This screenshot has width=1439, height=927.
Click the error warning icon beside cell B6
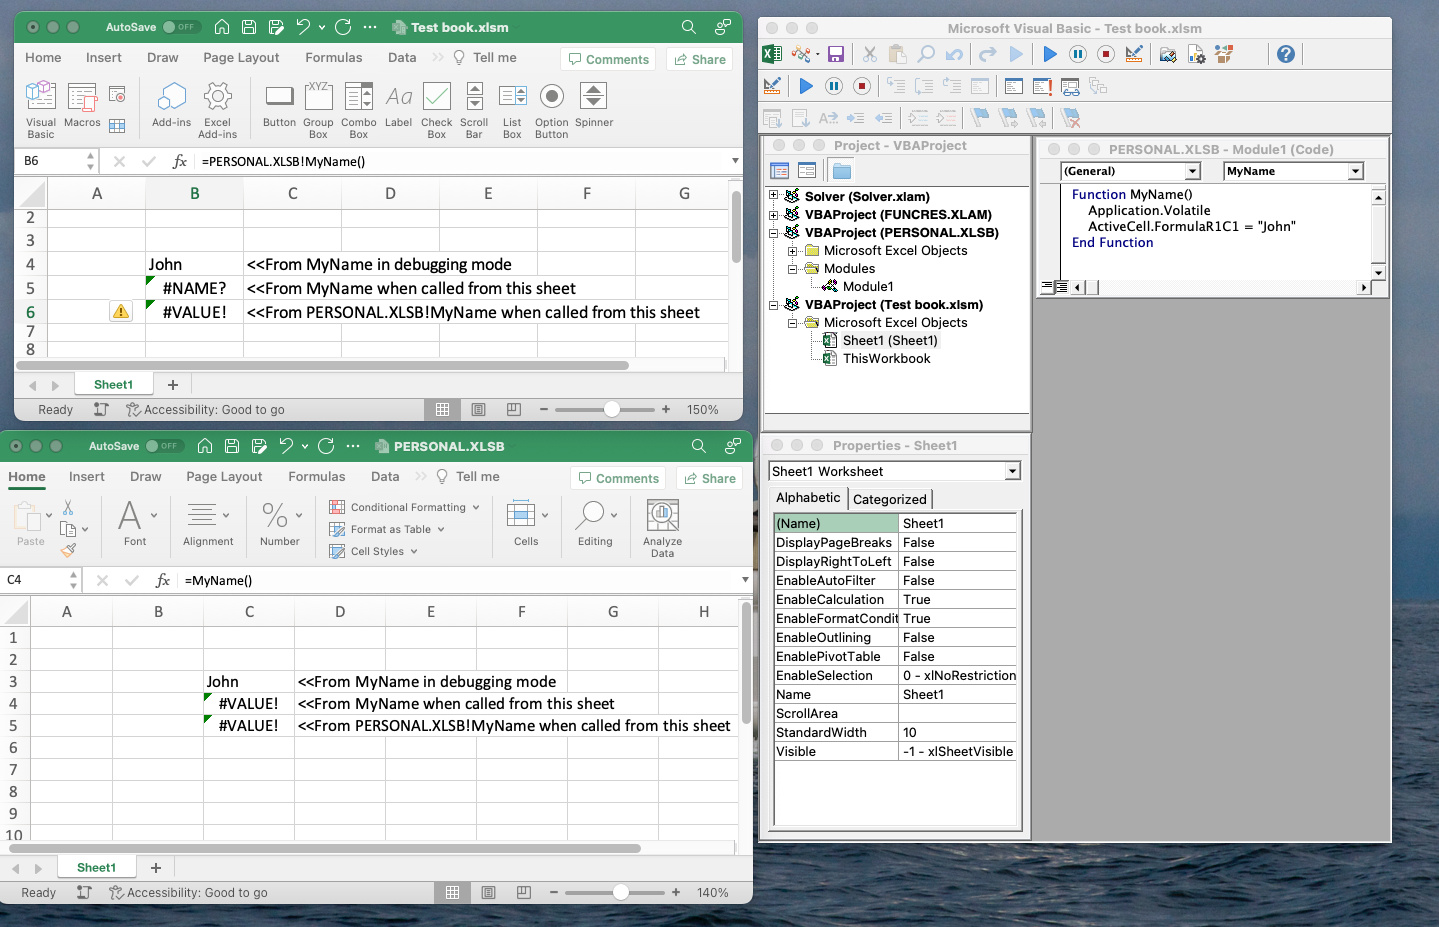click(121, 312)
